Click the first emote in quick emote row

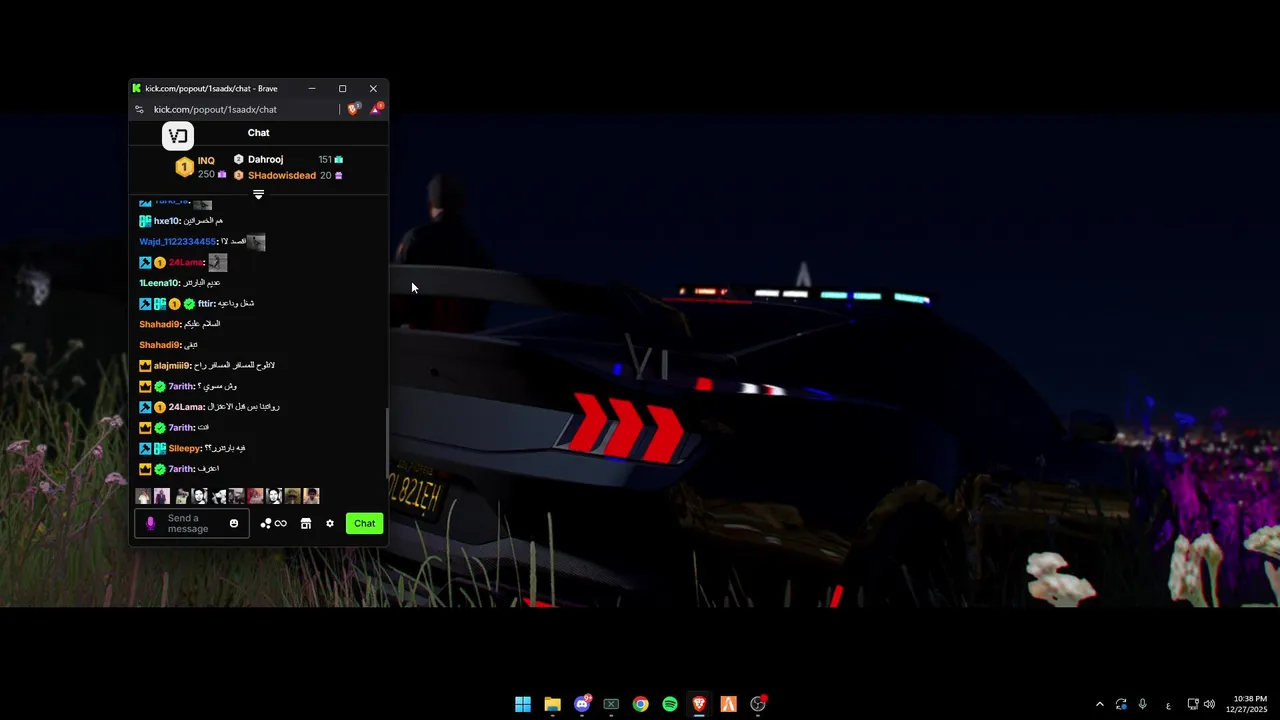pos(143,496)
